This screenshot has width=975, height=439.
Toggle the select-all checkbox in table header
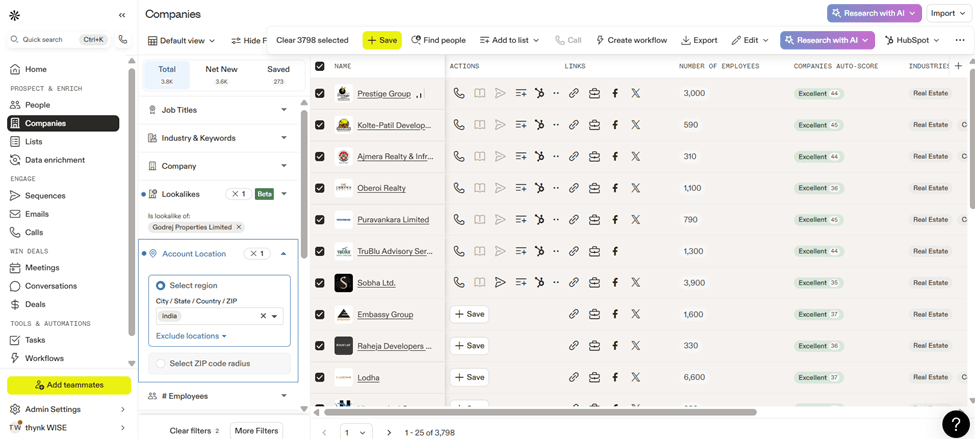[320, 66]
